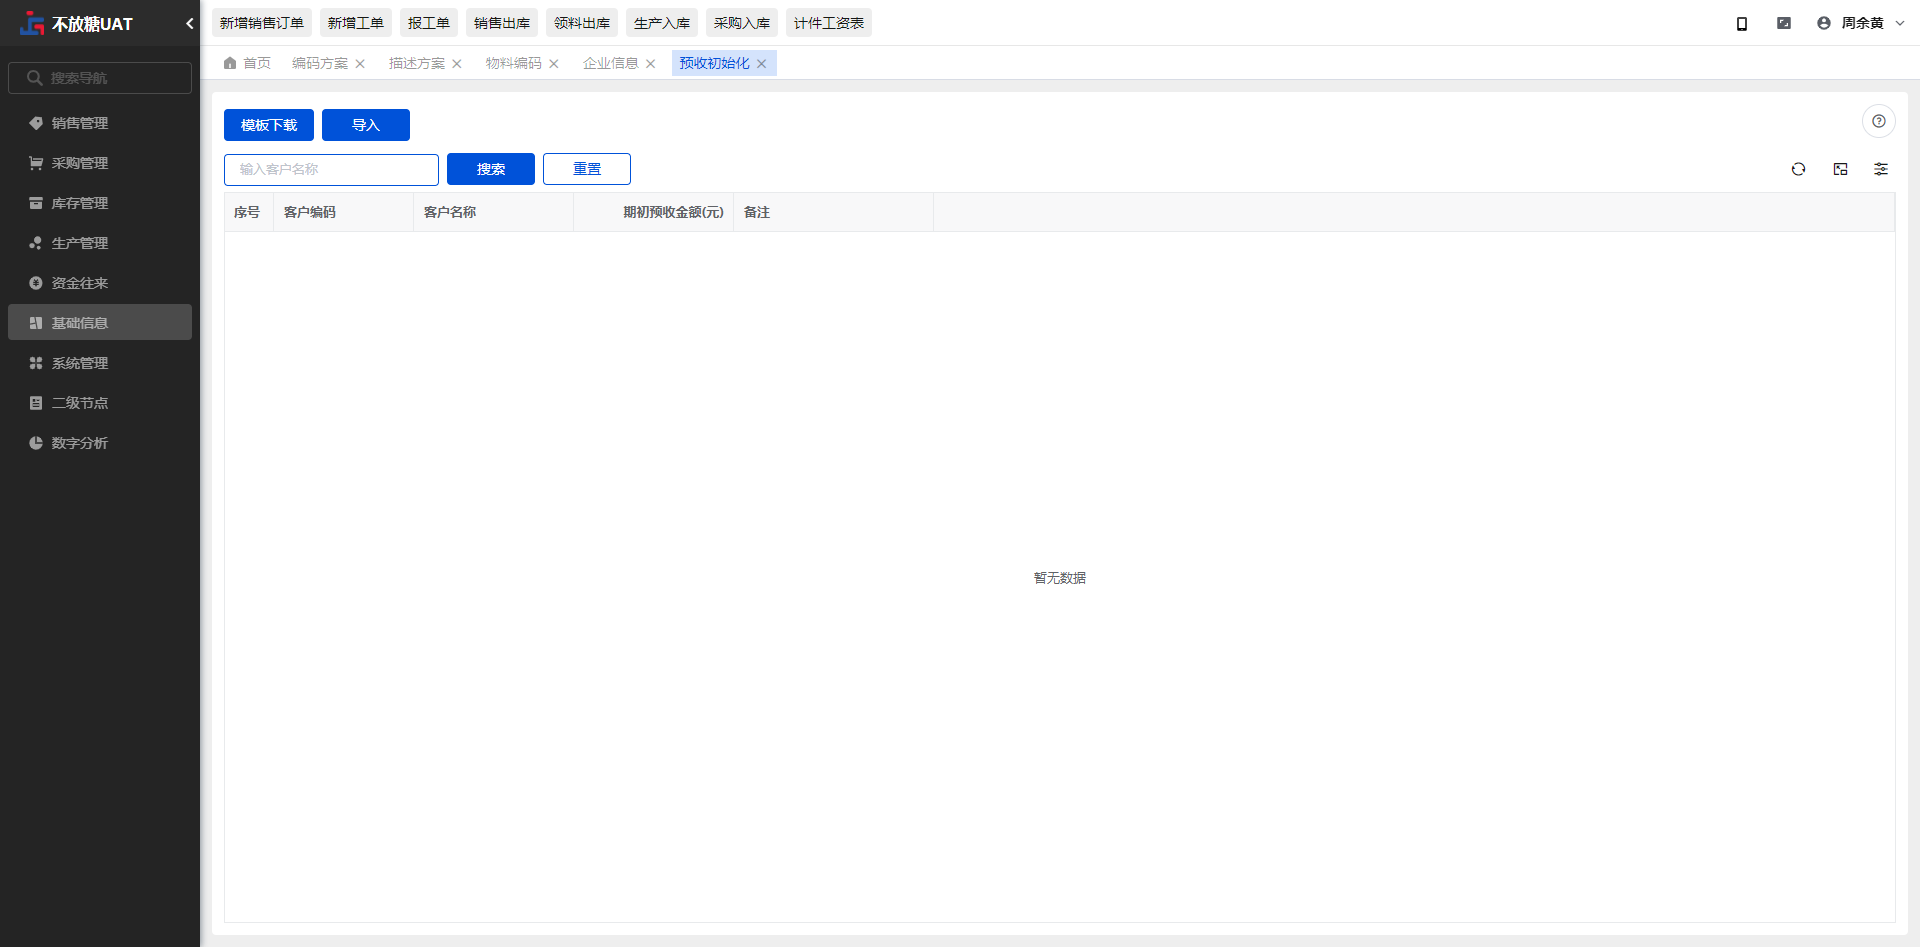
Task: Open the 生产管理 sidebar menu
Action: tap(100, 243)
